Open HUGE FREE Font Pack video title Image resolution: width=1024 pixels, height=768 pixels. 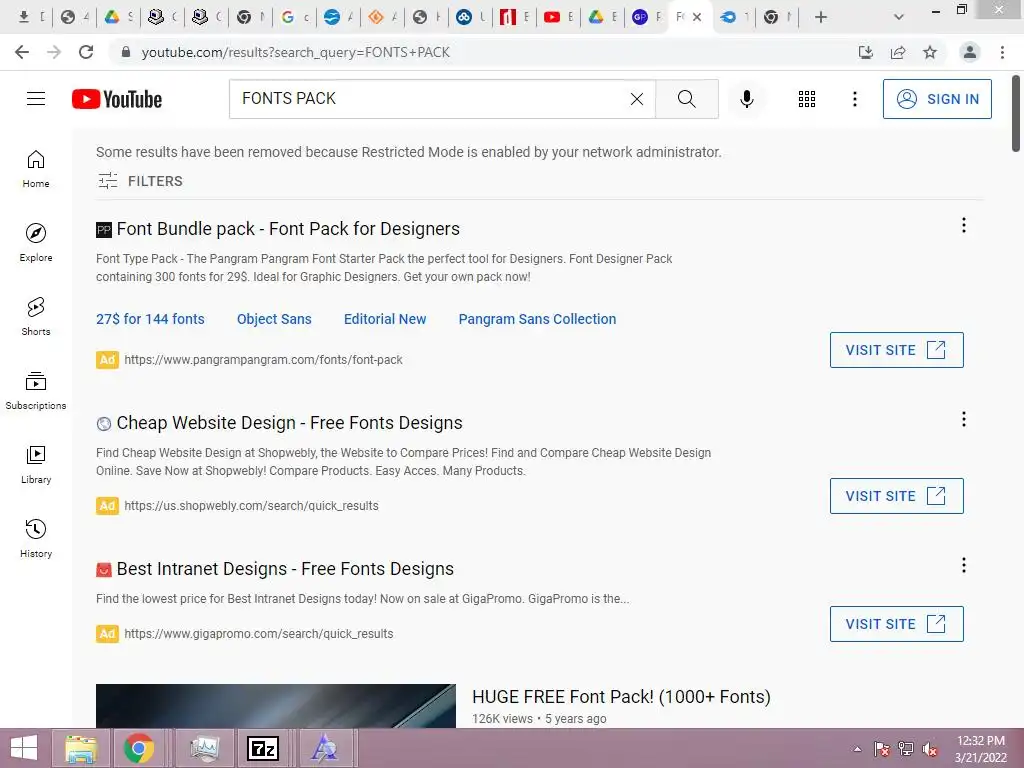[x=621, y=697]
